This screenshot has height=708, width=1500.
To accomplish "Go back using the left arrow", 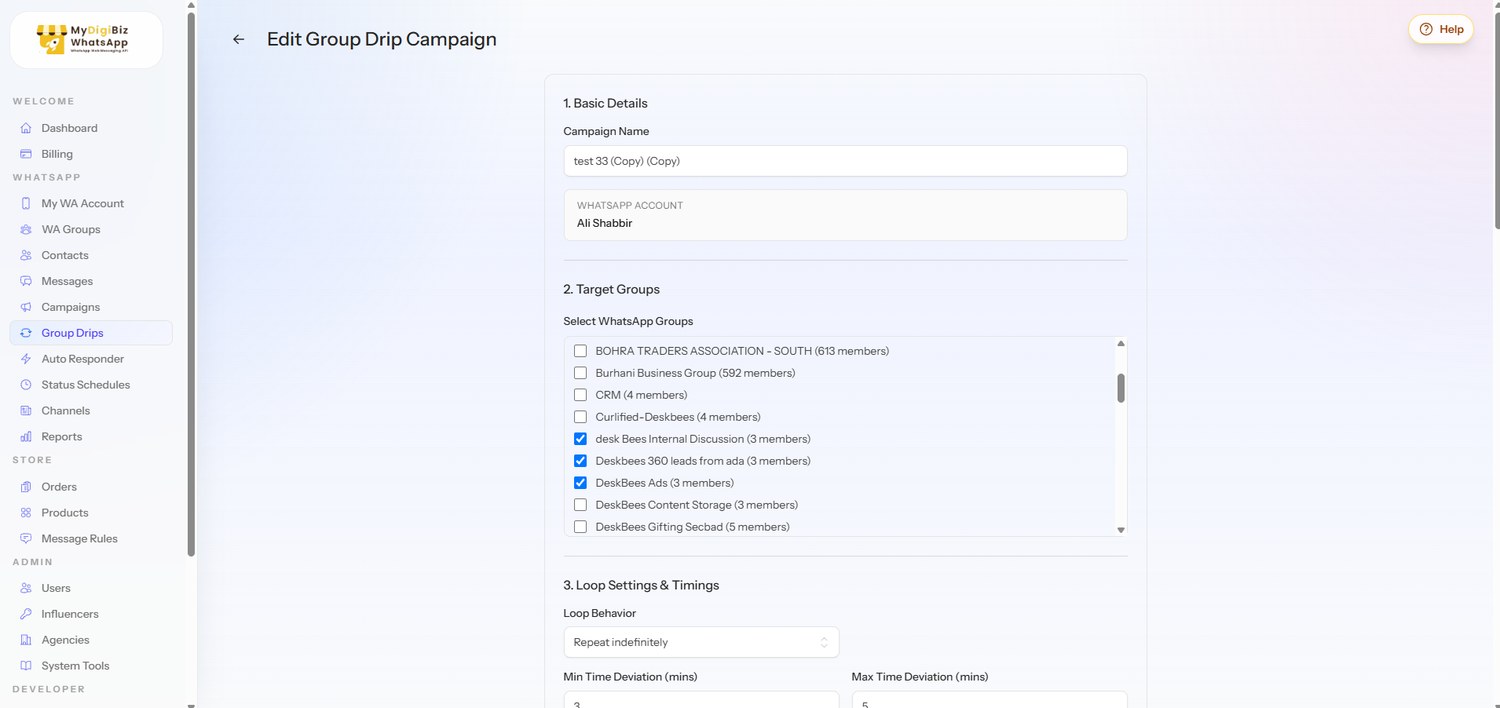I will [238, 40].
